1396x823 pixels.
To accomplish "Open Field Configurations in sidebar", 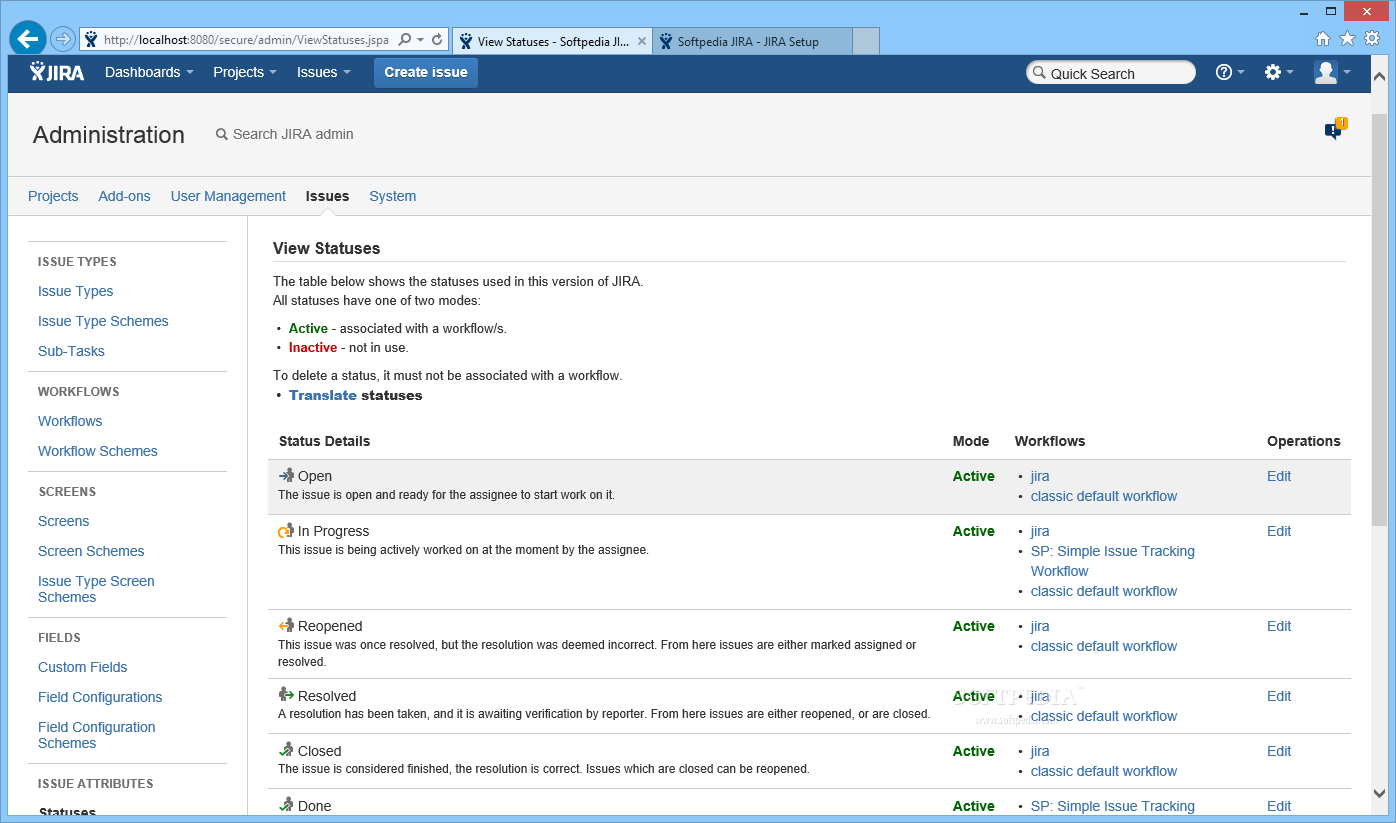I will [x=100, y=697].
